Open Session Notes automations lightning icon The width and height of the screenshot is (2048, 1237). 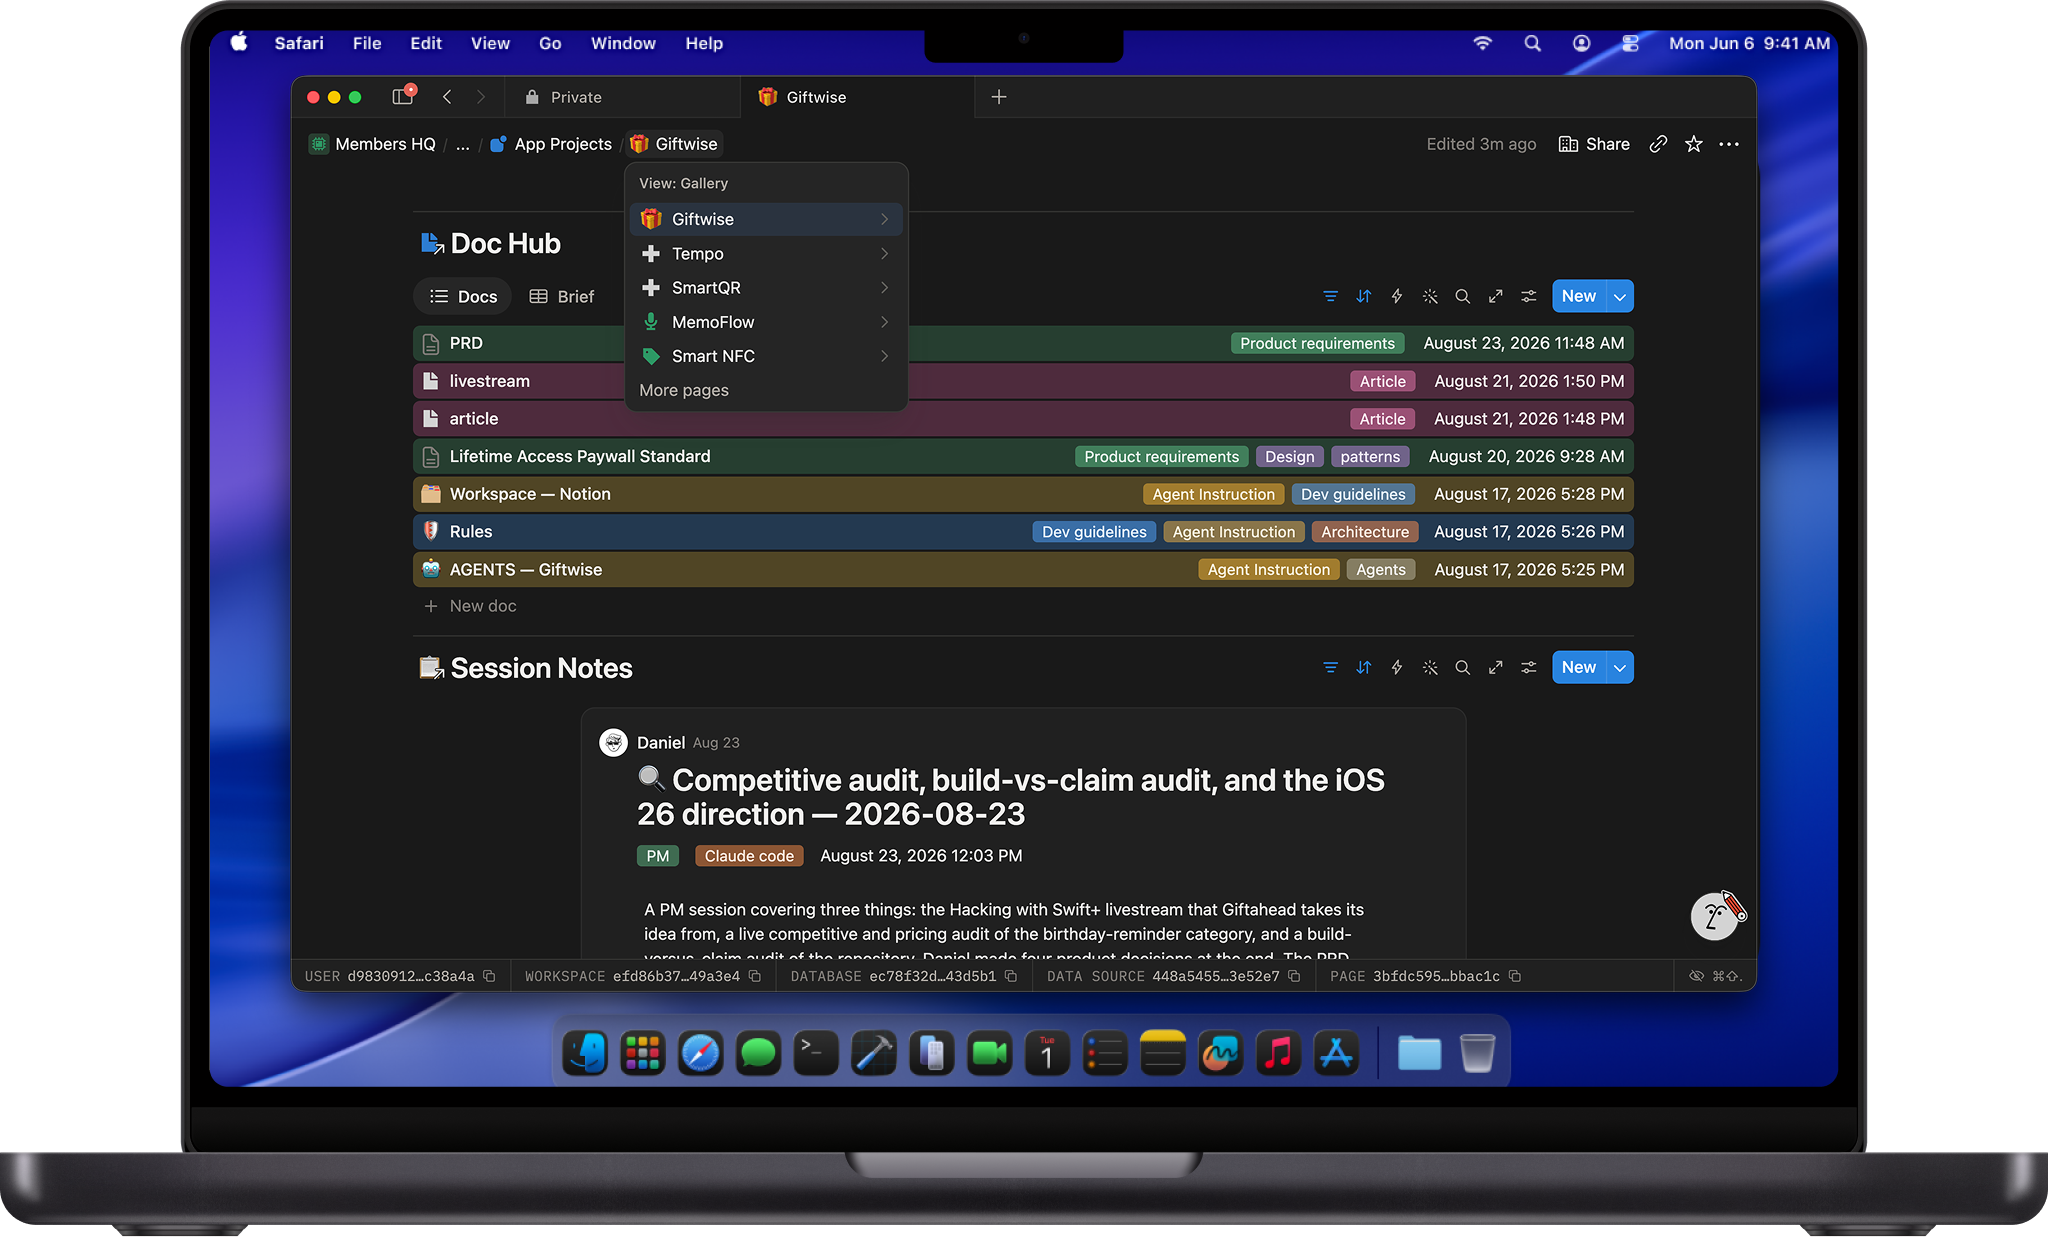[1397, 667]
